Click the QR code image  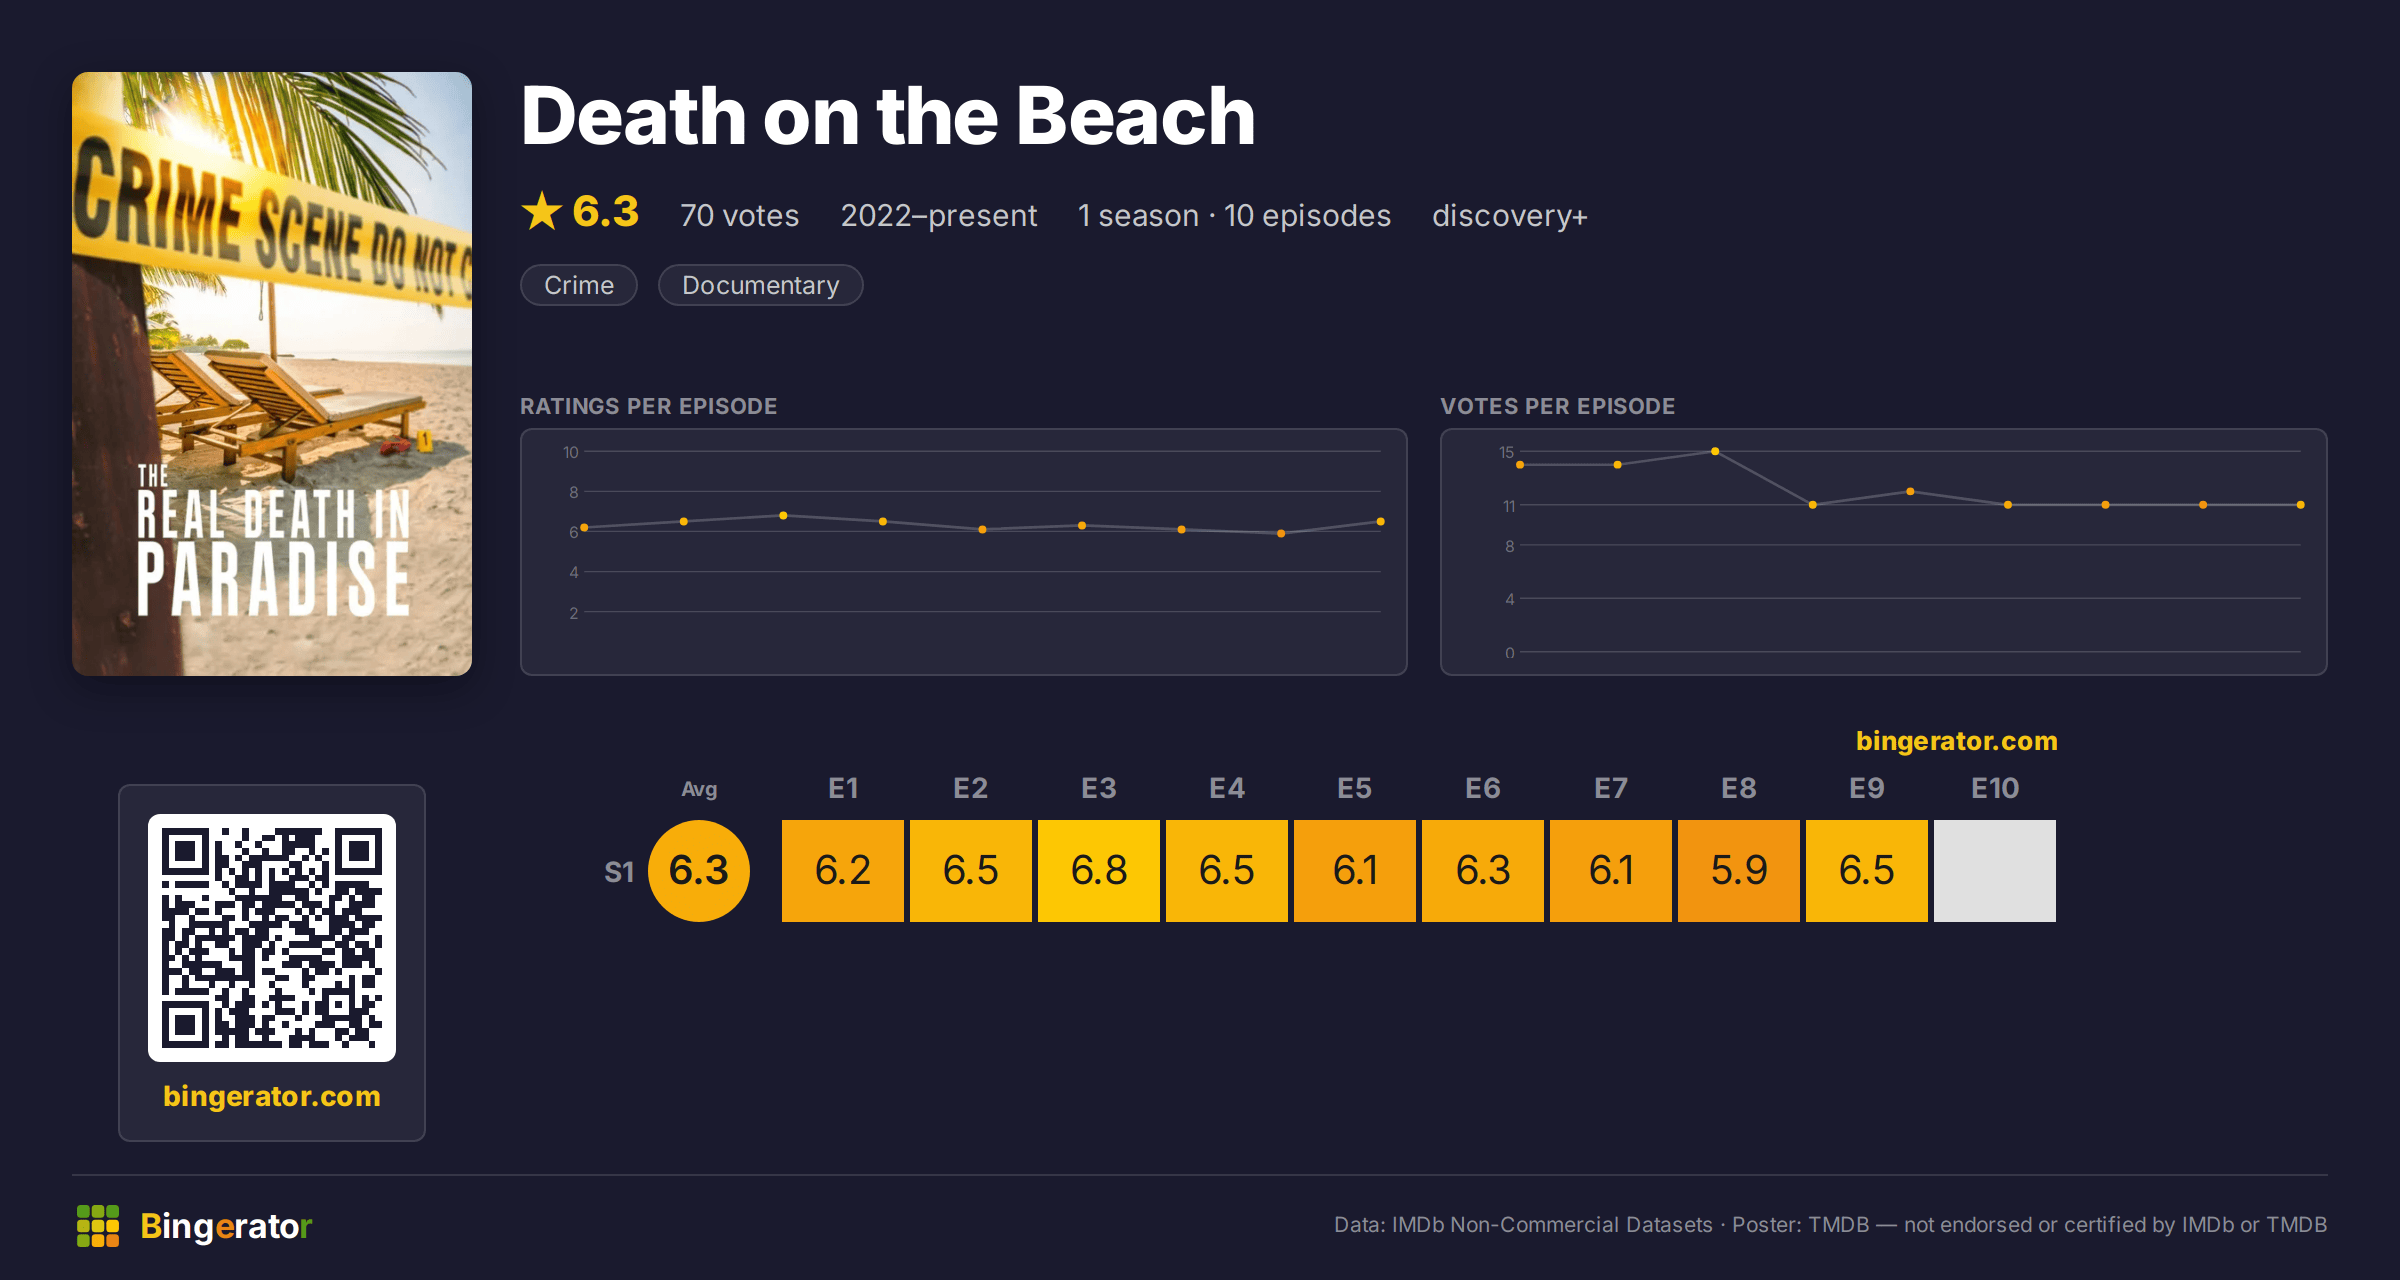[x=272, y=938]
